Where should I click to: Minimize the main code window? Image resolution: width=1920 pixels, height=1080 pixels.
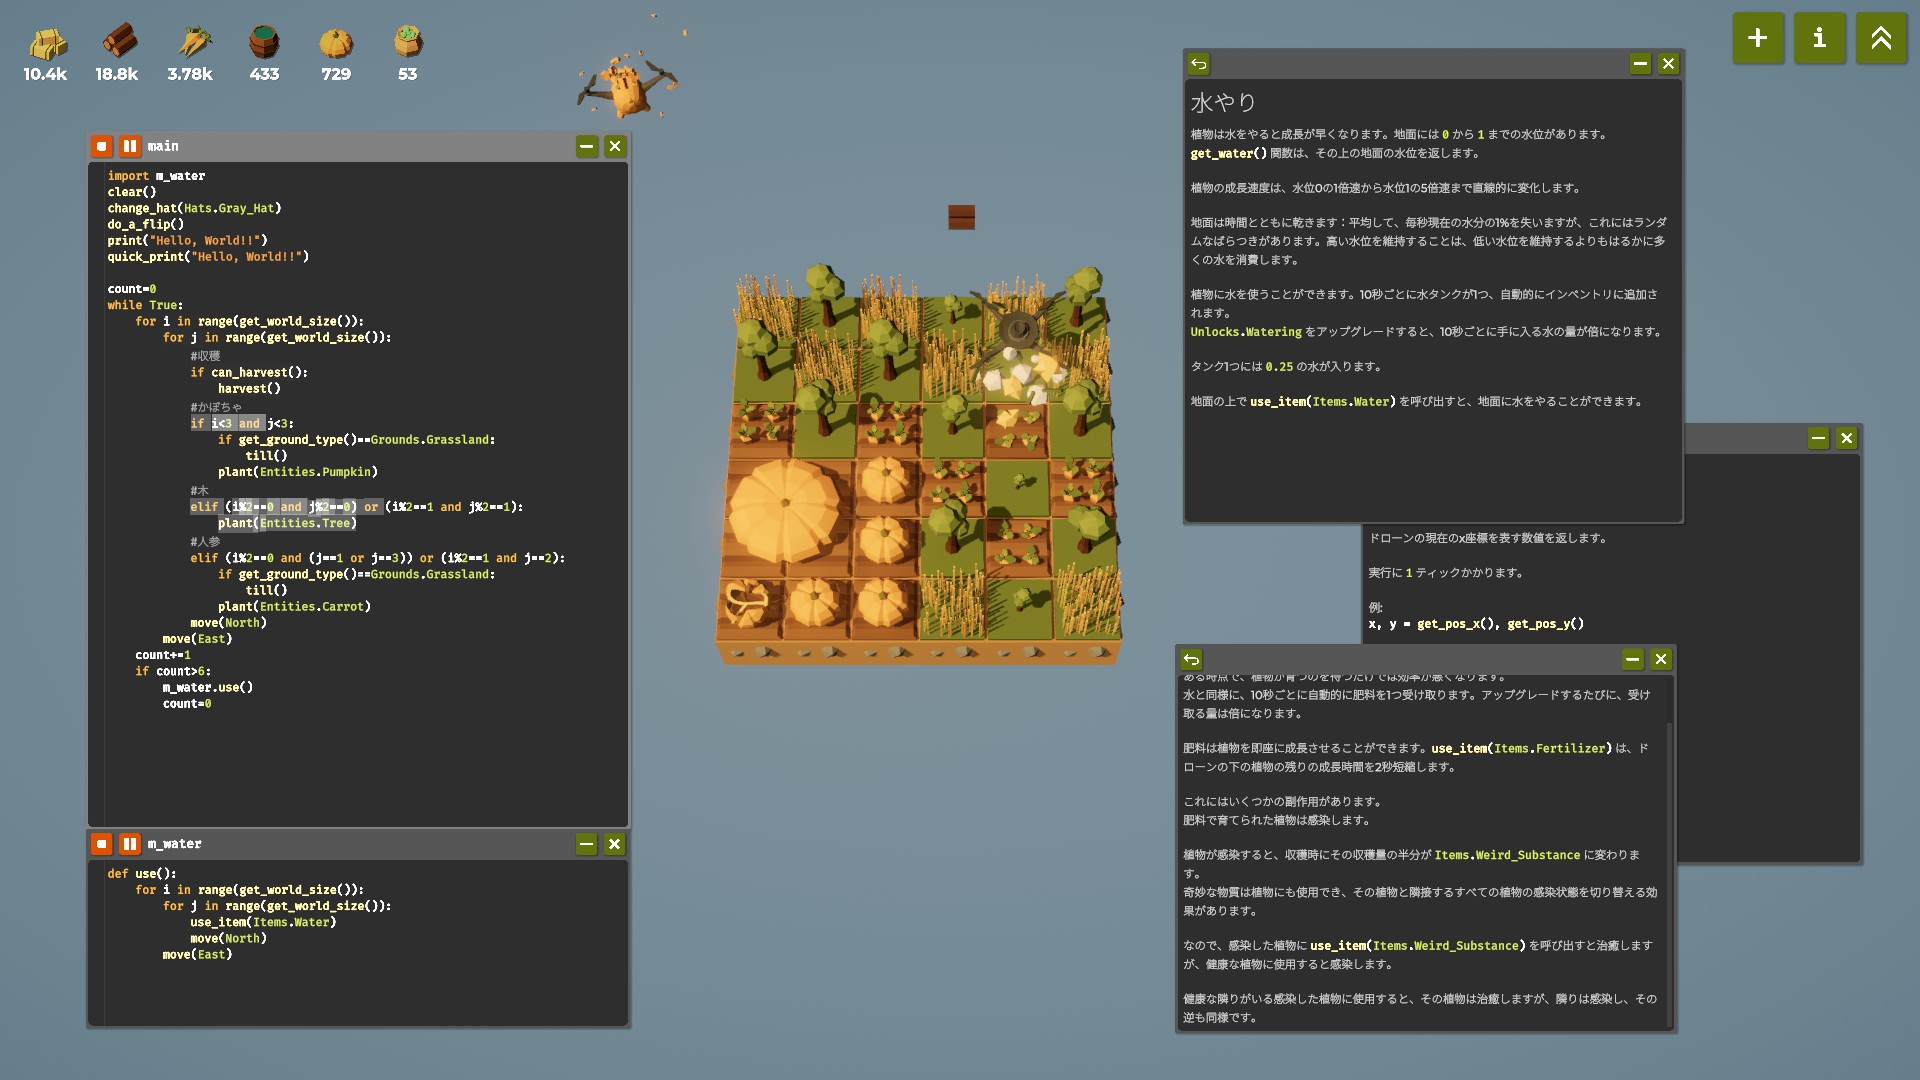[587, 146]
